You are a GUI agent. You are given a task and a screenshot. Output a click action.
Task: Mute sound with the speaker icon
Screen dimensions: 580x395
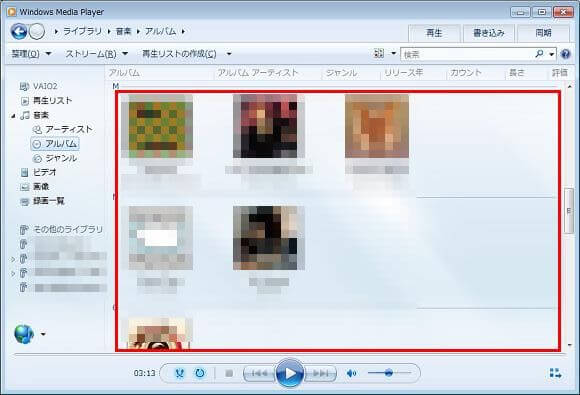click(351, 374)
